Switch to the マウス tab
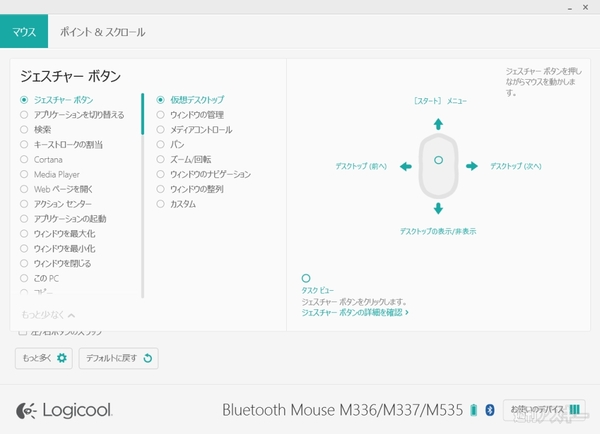 [x=24, y=31]
